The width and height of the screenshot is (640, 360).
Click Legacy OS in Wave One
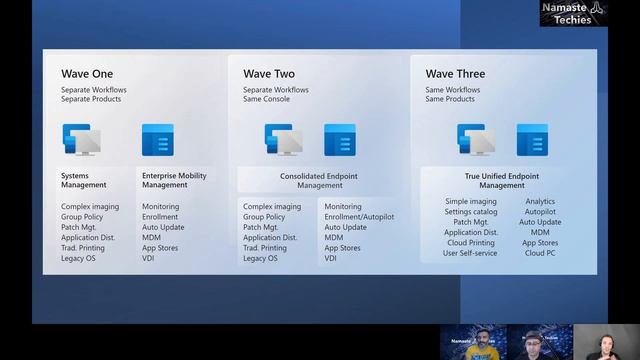pos(78,258)
